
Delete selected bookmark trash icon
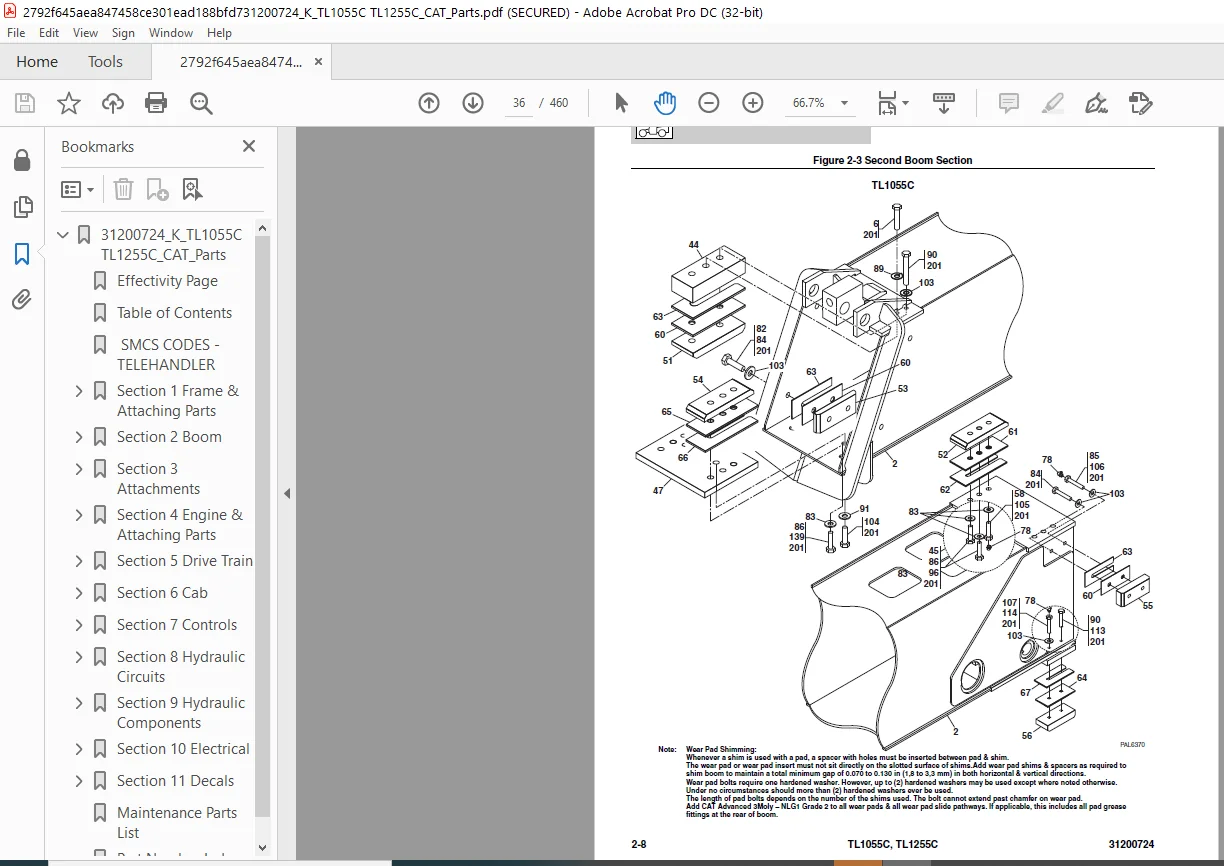pyautogui.click(x=123, y=189)
